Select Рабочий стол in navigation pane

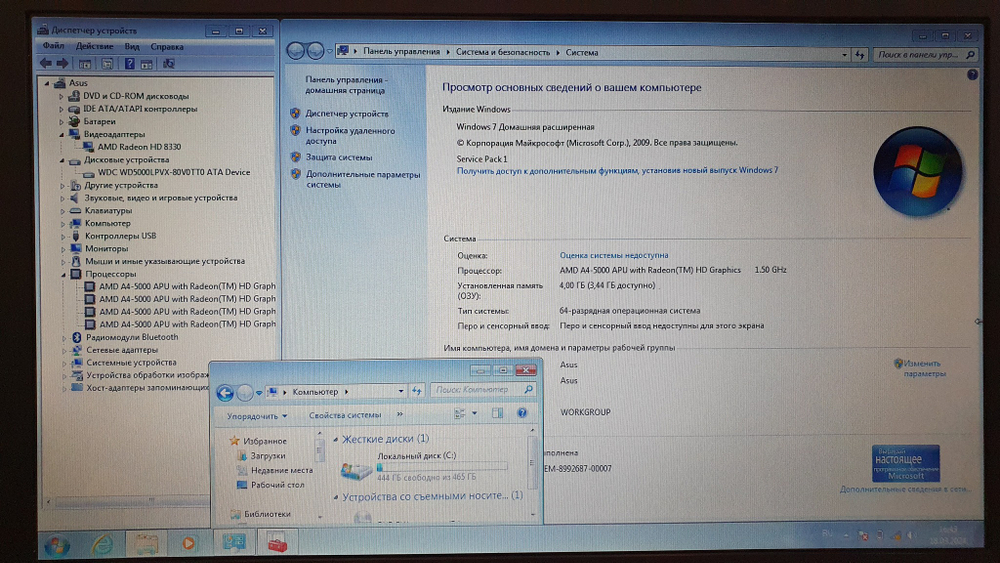pyautogui.click(x=277, y=485)
